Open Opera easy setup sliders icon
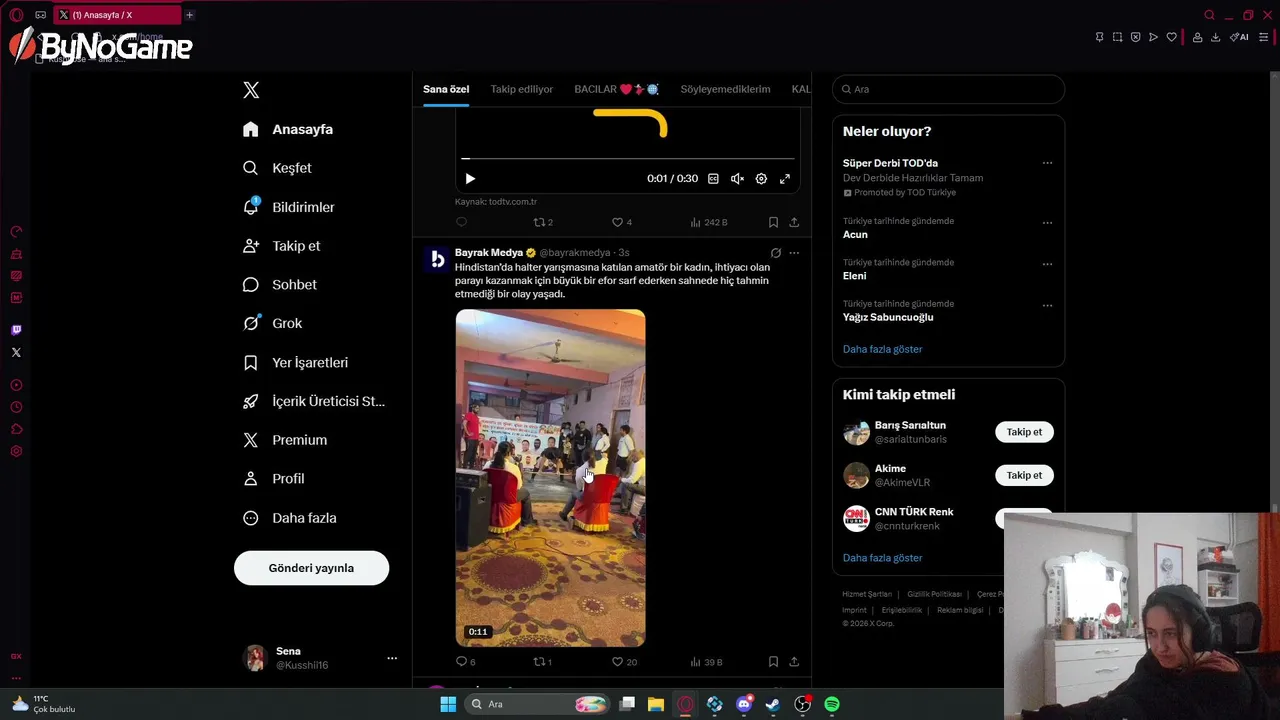 coord(1263,37)
